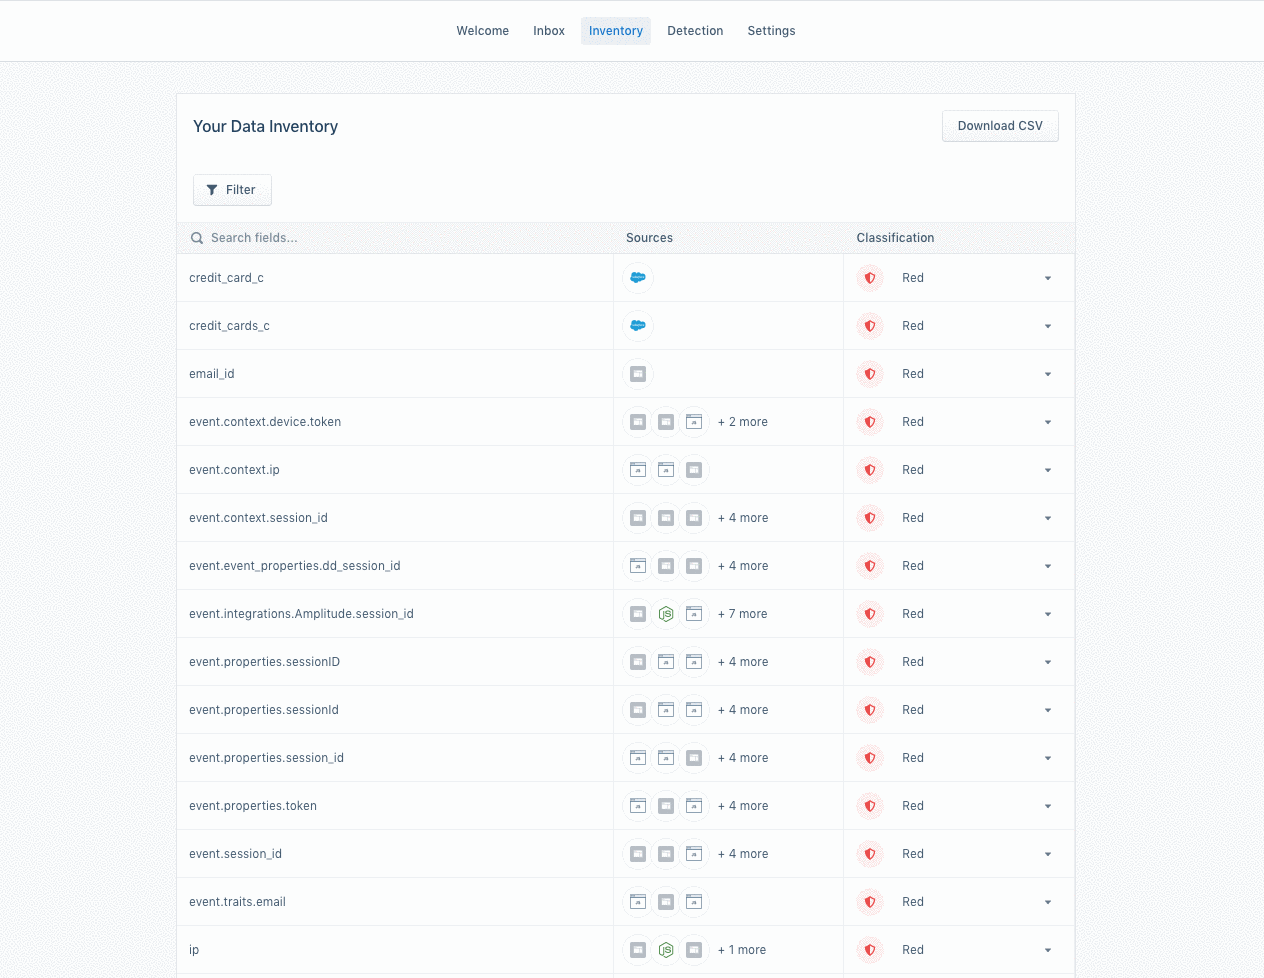Click the Node.js icon on the ip row

(665, 949)
